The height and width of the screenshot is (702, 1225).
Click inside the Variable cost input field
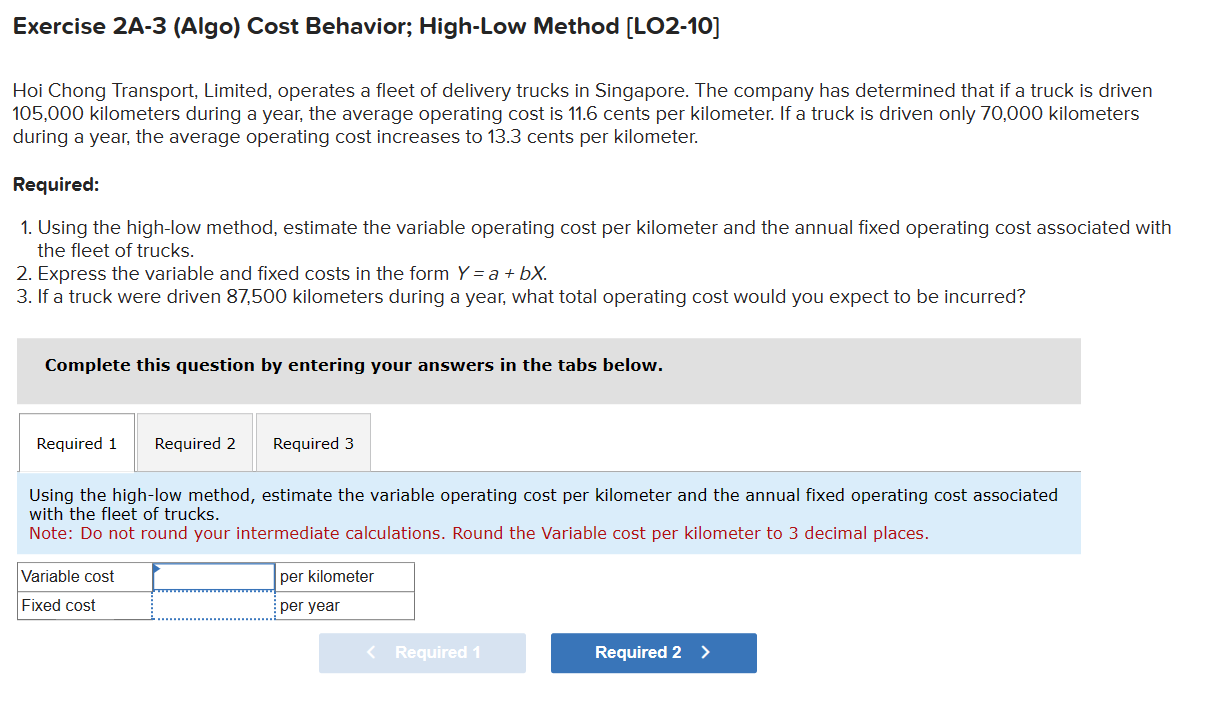(213, 576)
